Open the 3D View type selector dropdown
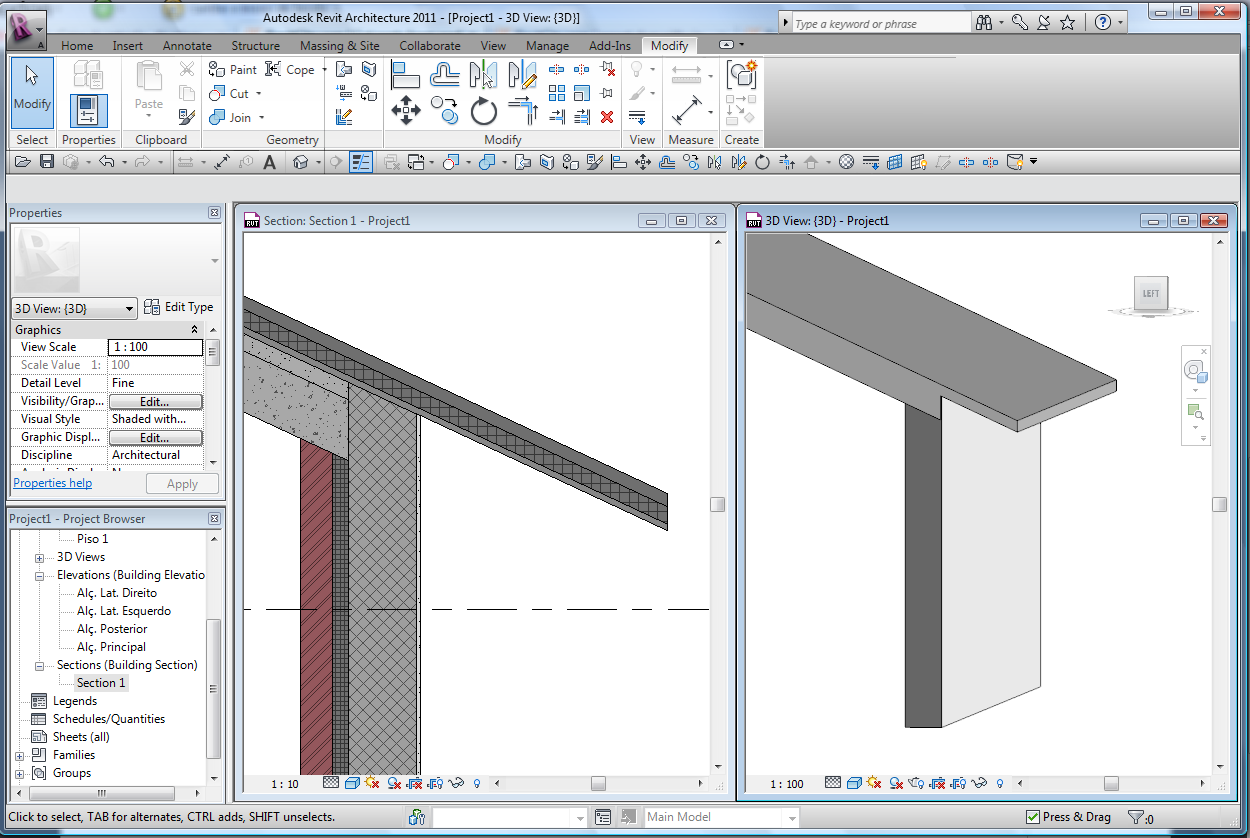This screenshot has width=1250, height=838. tap(129, 309)
